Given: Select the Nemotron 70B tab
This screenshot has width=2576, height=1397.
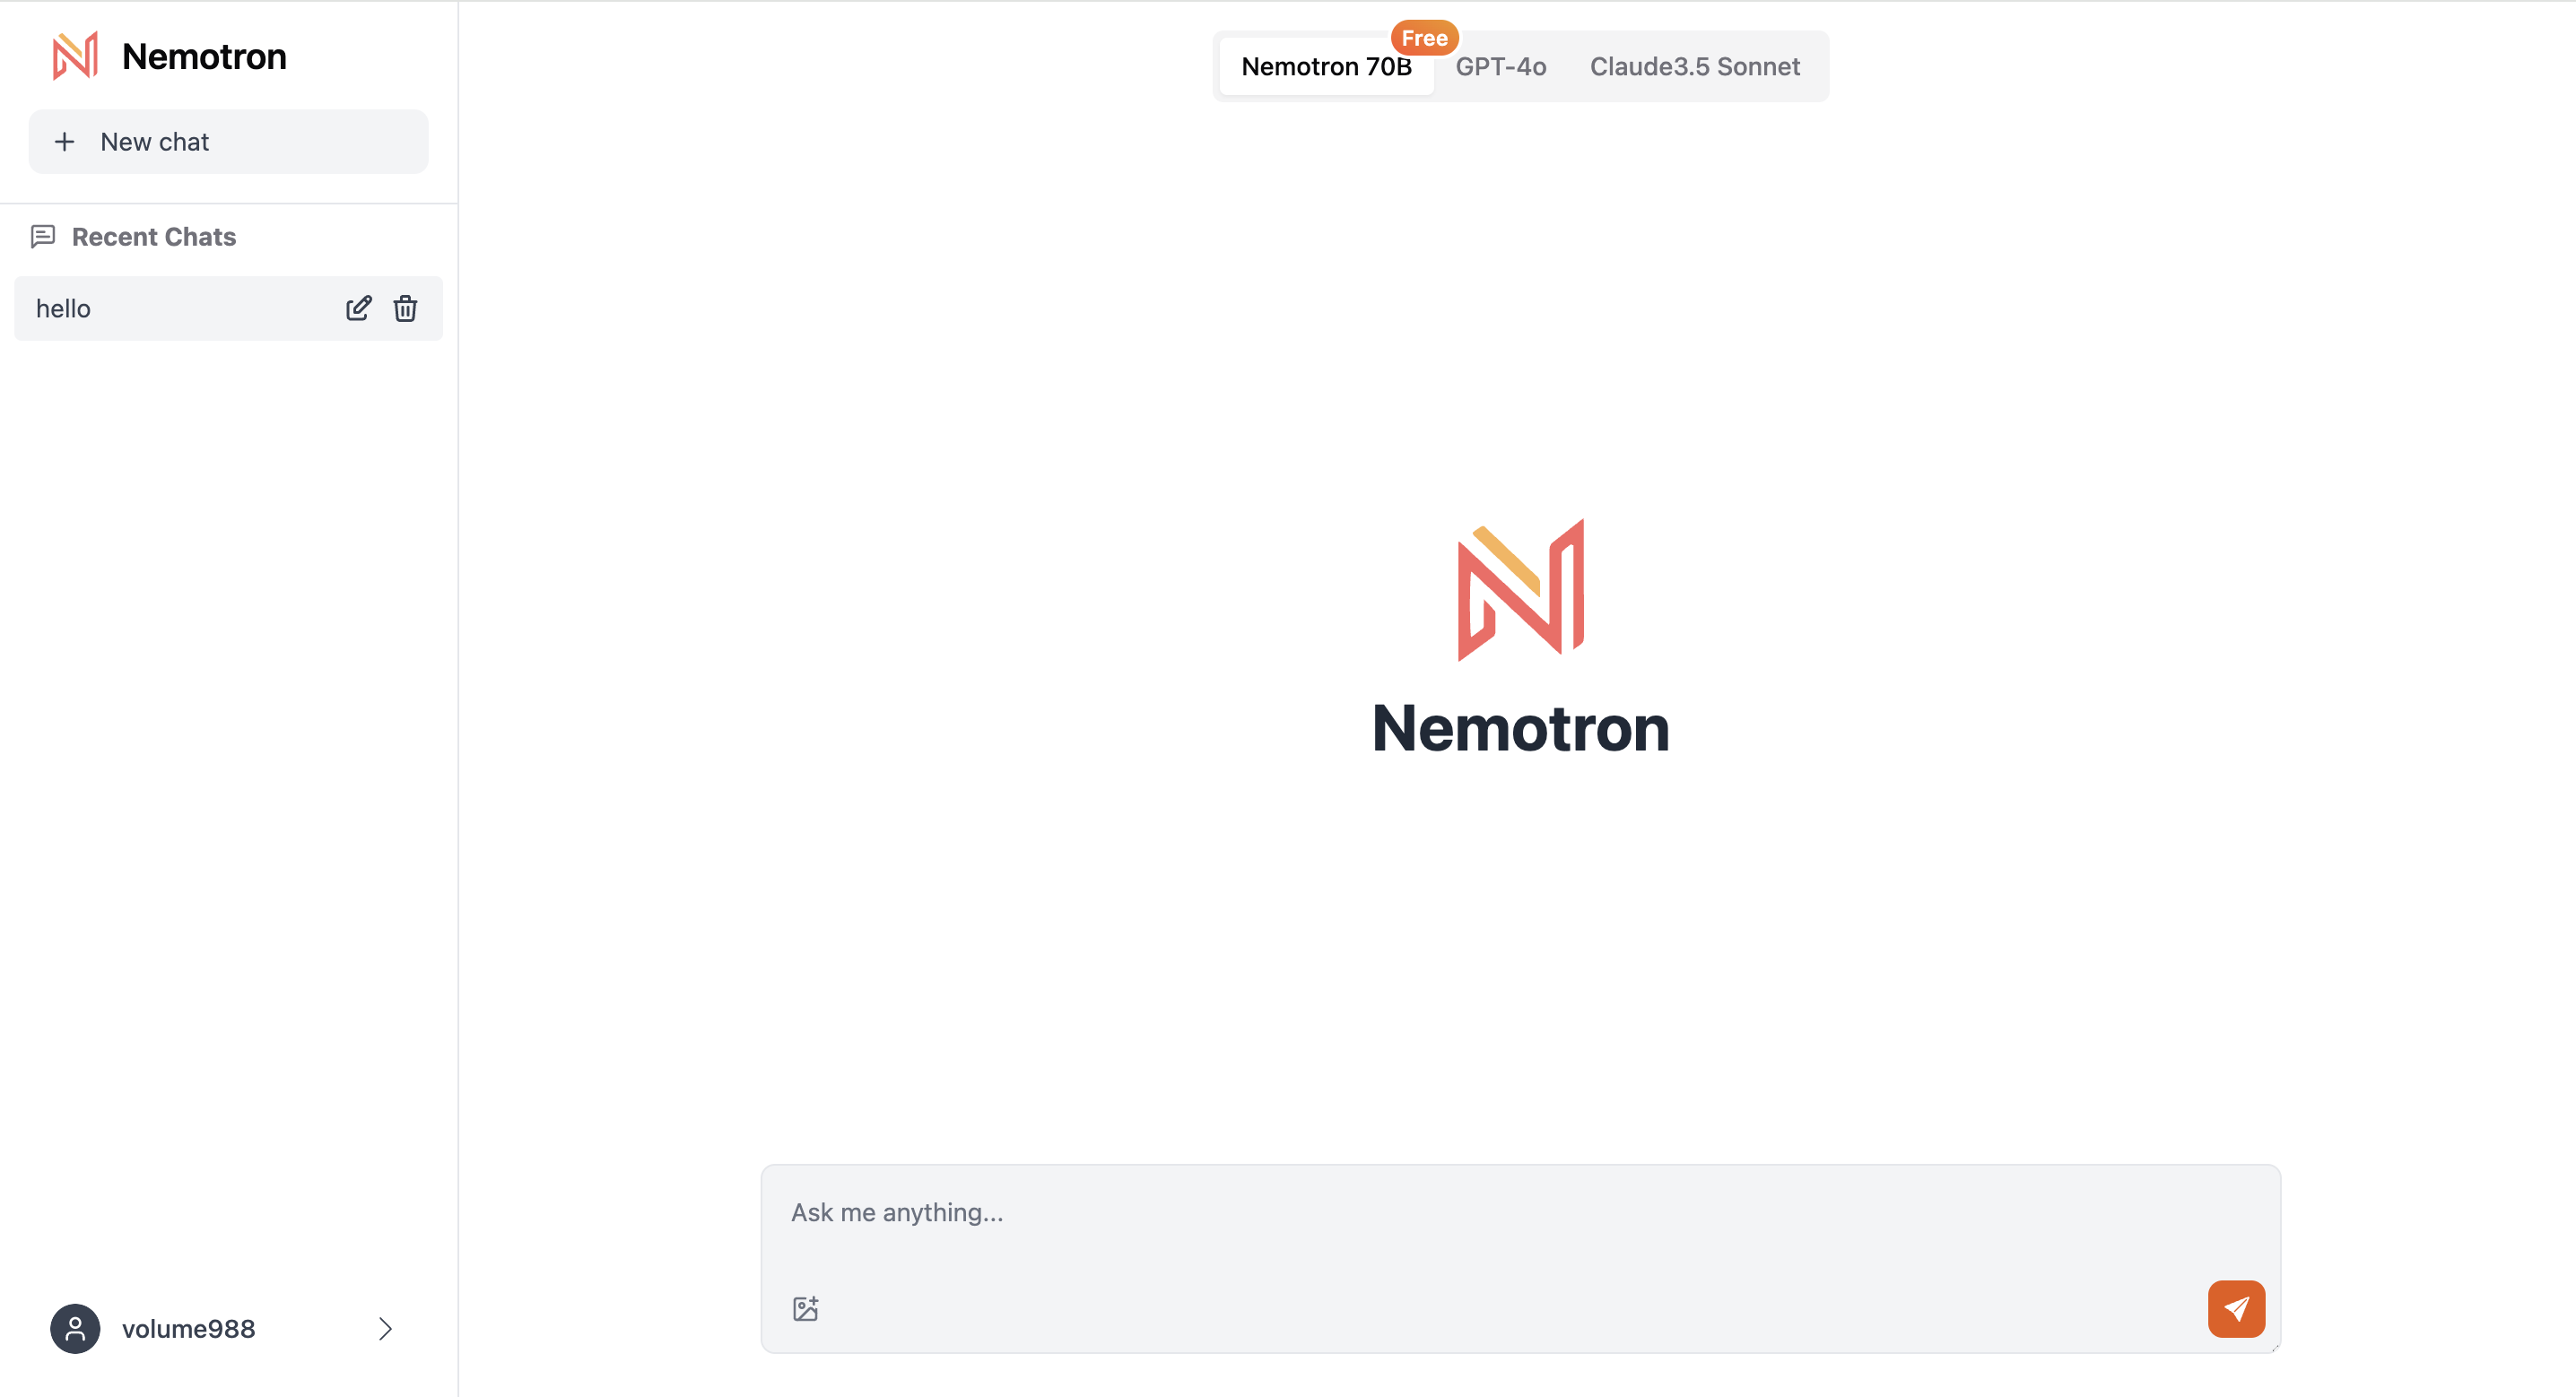Looking at the screenshot, I should pyautogui.click(x=1325, y=65).
